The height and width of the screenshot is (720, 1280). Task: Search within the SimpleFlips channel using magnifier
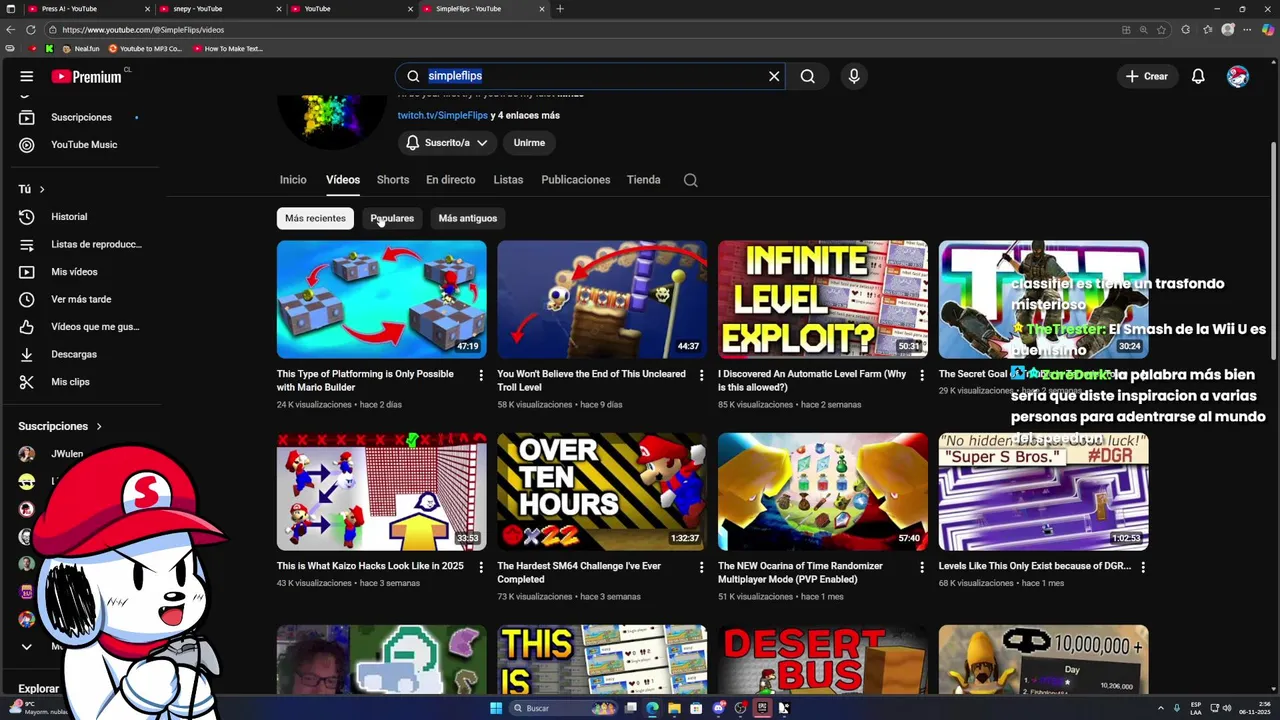tap(690, 180)
